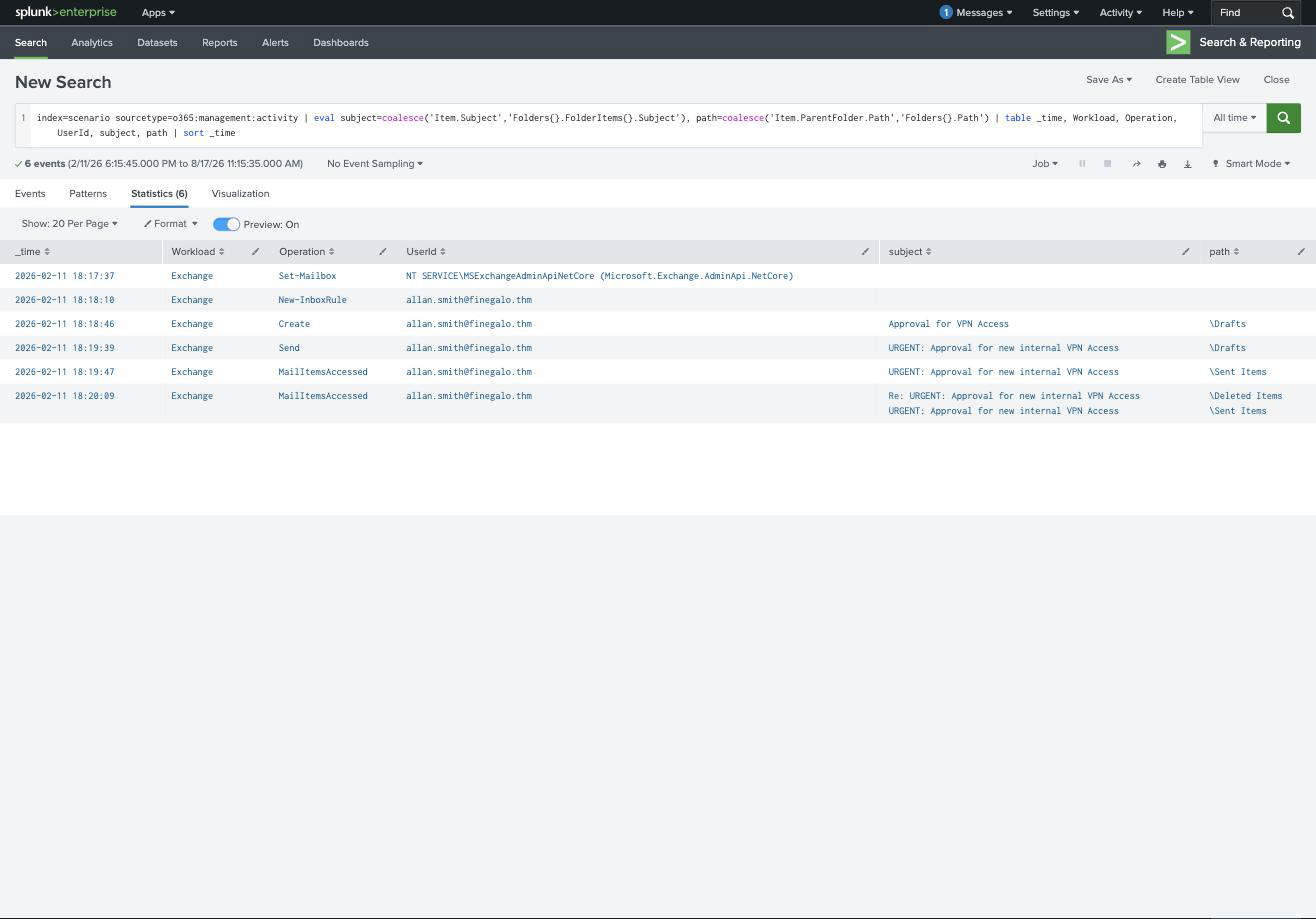
Task: Toggle the Preview switch off
Action: pyautogui.click(x=226, y=224)
